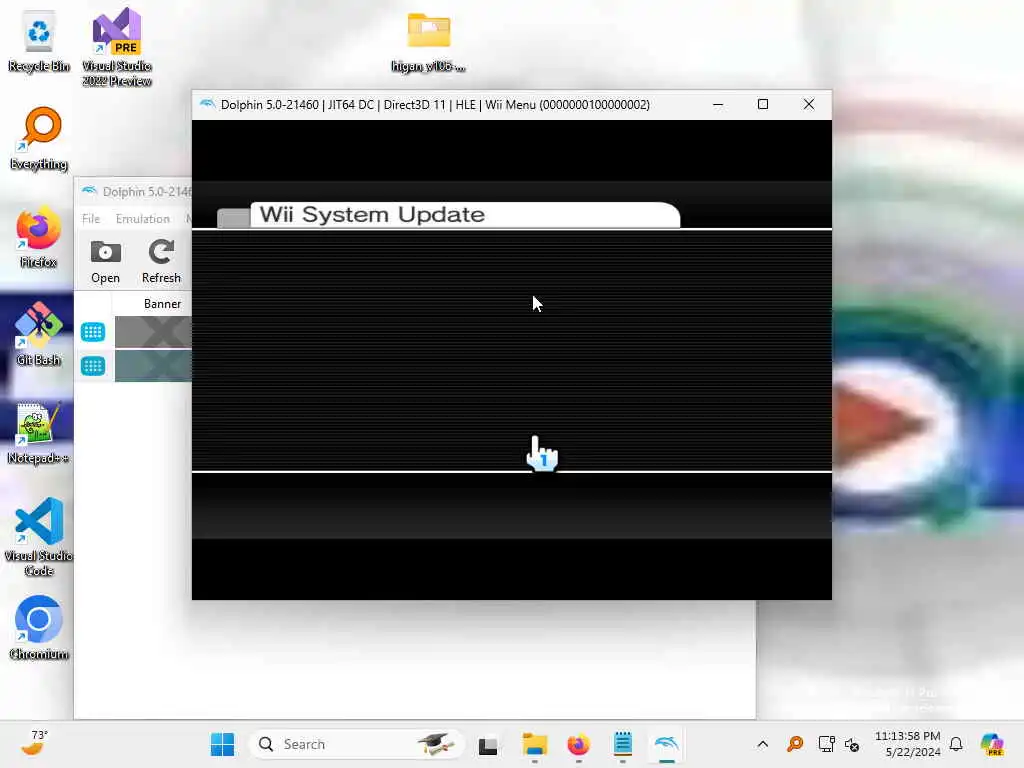Open Notepad++ desktop shortcut
1024x768 pixels.
[x=39, y=432]
